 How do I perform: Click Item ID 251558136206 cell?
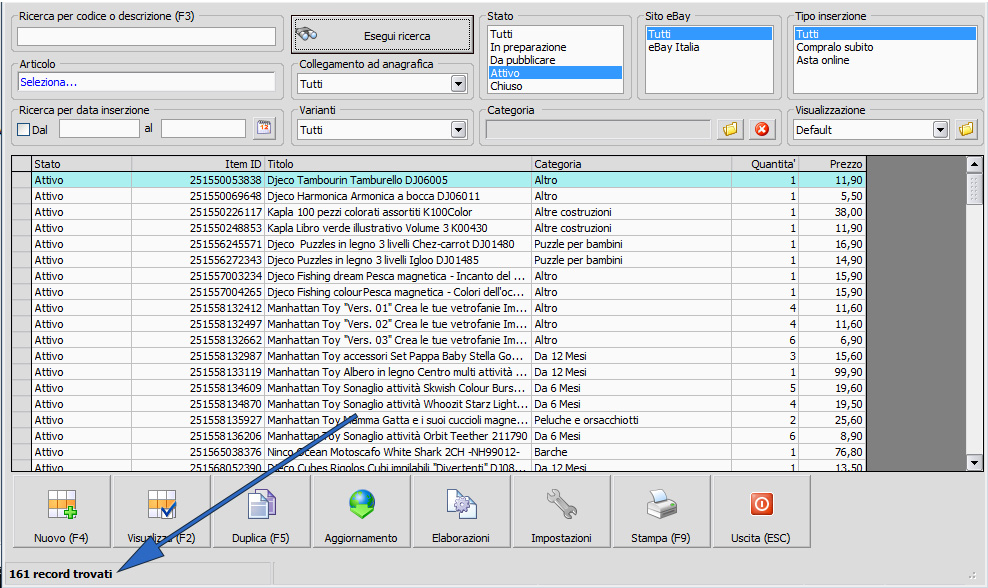click(x=198, y=436)
